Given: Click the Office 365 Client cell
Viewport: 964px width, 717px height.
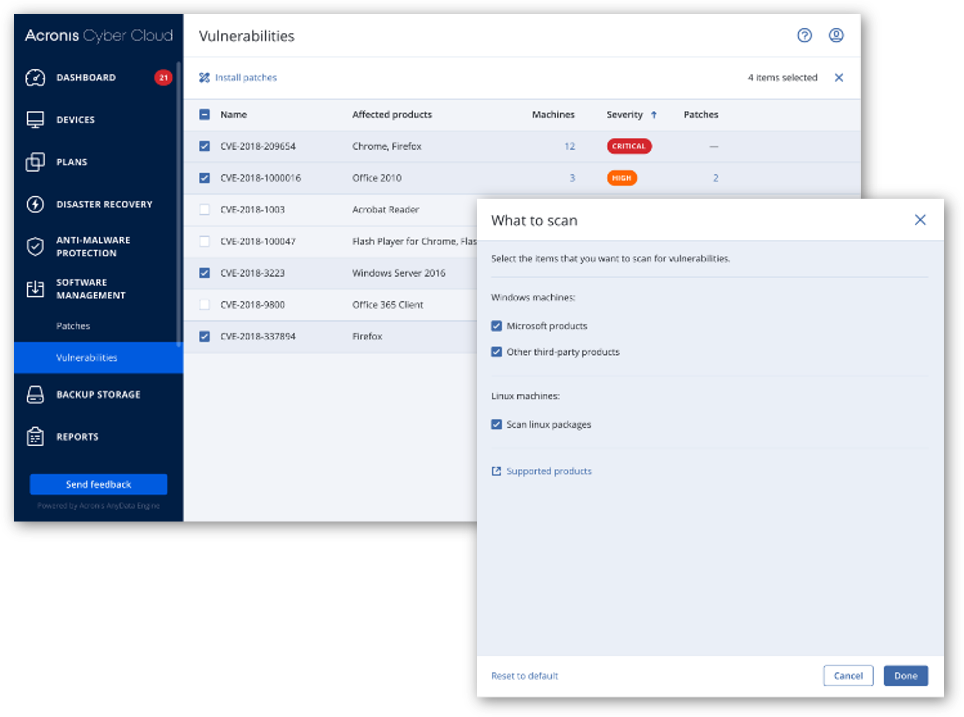Looking at the screenshot, I should [x=387, y=304].
